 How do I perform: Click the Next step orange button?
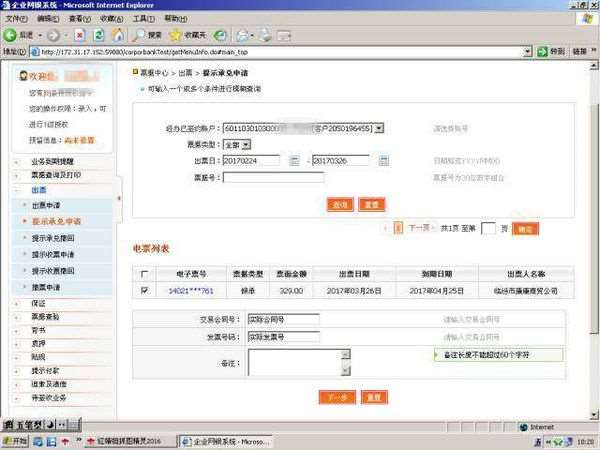[x=337, y=397]
